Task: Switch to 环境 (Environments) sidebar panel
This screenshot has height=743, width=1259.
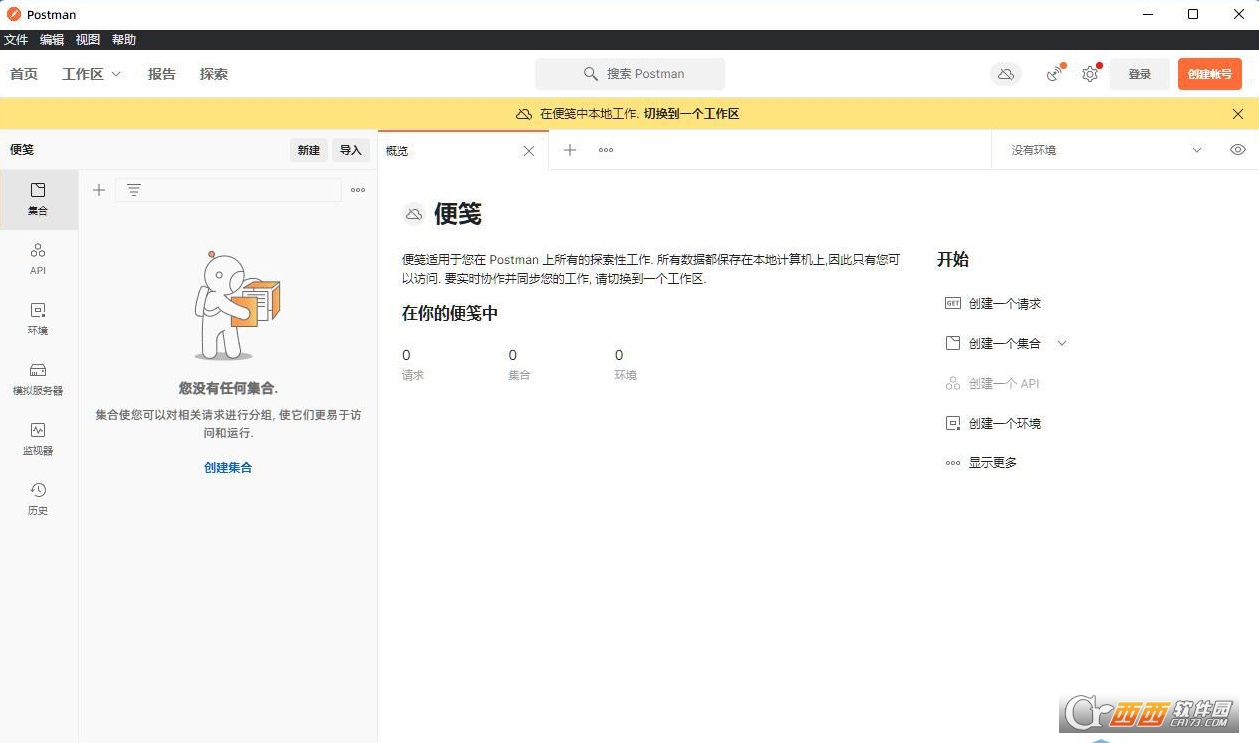Action: coord(38,318)
